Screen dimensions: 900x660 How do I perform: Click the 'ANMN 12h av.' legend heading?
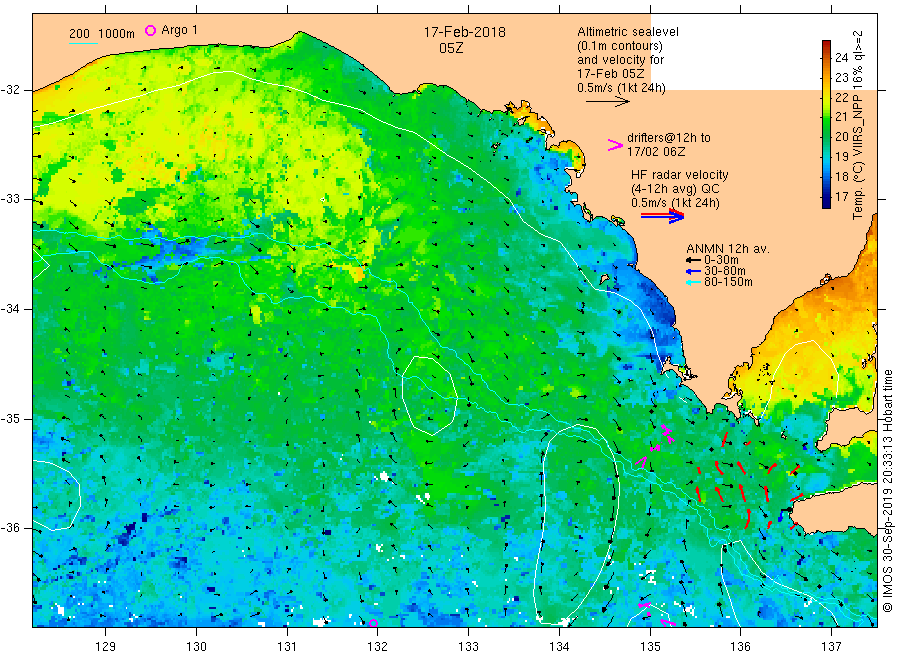(728, 249)
